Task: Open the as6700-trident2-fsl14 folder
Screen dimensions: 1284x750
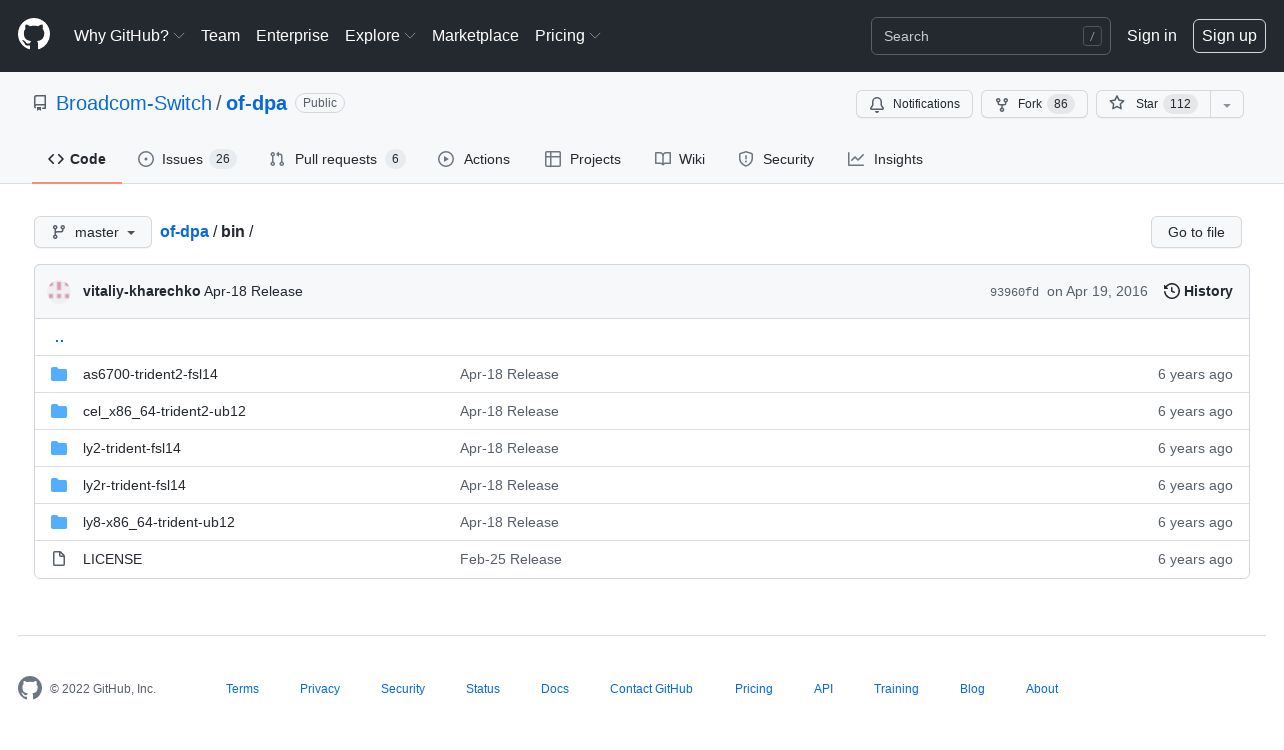Action: (x=150, y=374)
